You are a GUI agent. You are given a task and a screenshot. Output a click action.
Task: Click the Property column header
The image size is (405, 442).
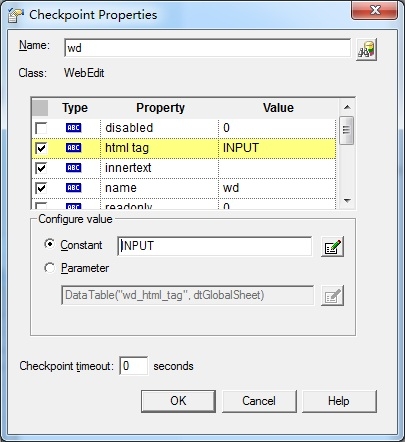click(x=160, y=108)
